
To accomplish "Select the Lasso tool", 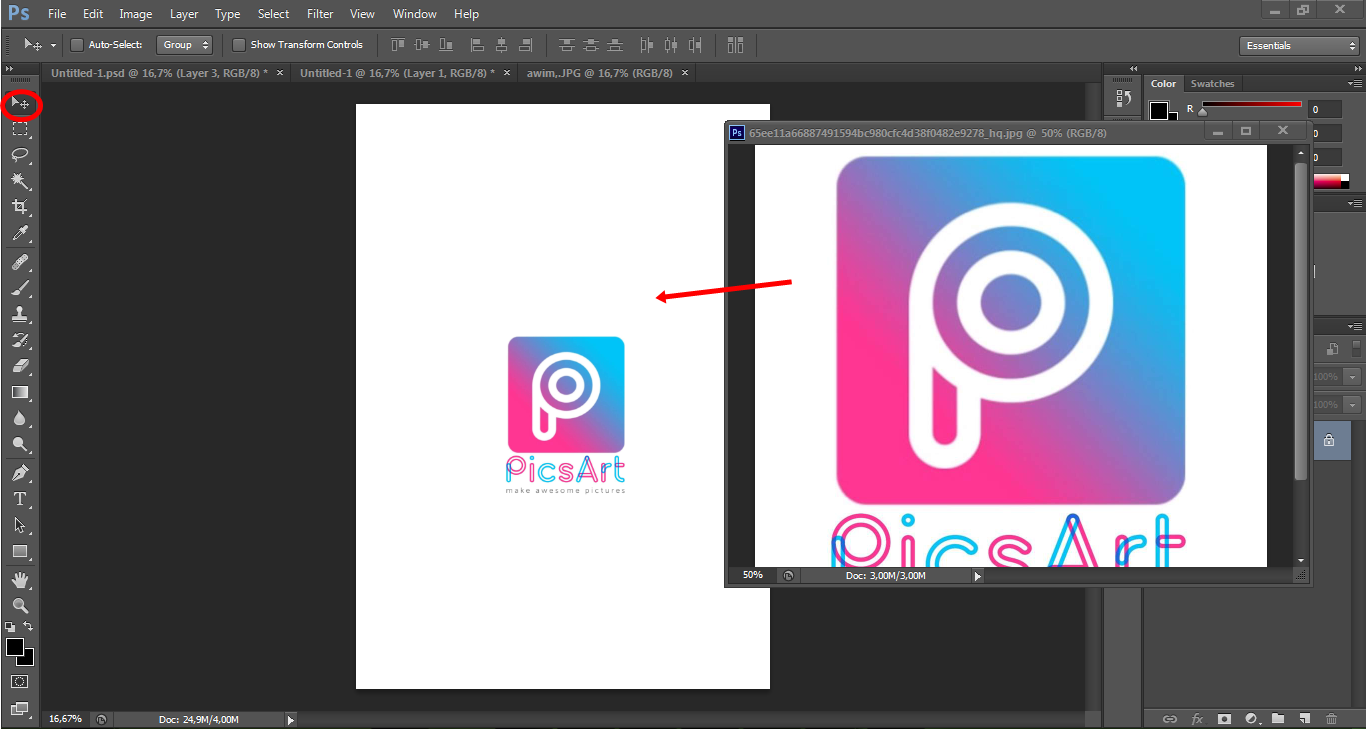I will coord(20,155).
